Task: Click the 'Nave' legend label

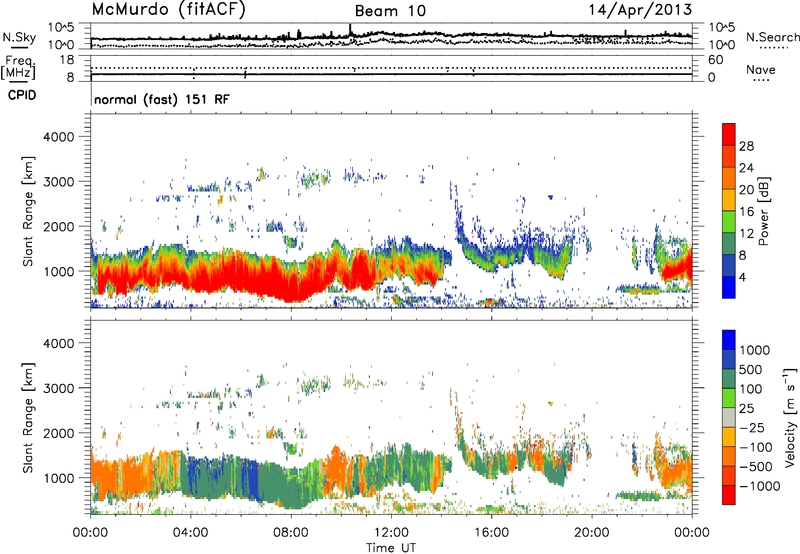Action: pos(761,70)
